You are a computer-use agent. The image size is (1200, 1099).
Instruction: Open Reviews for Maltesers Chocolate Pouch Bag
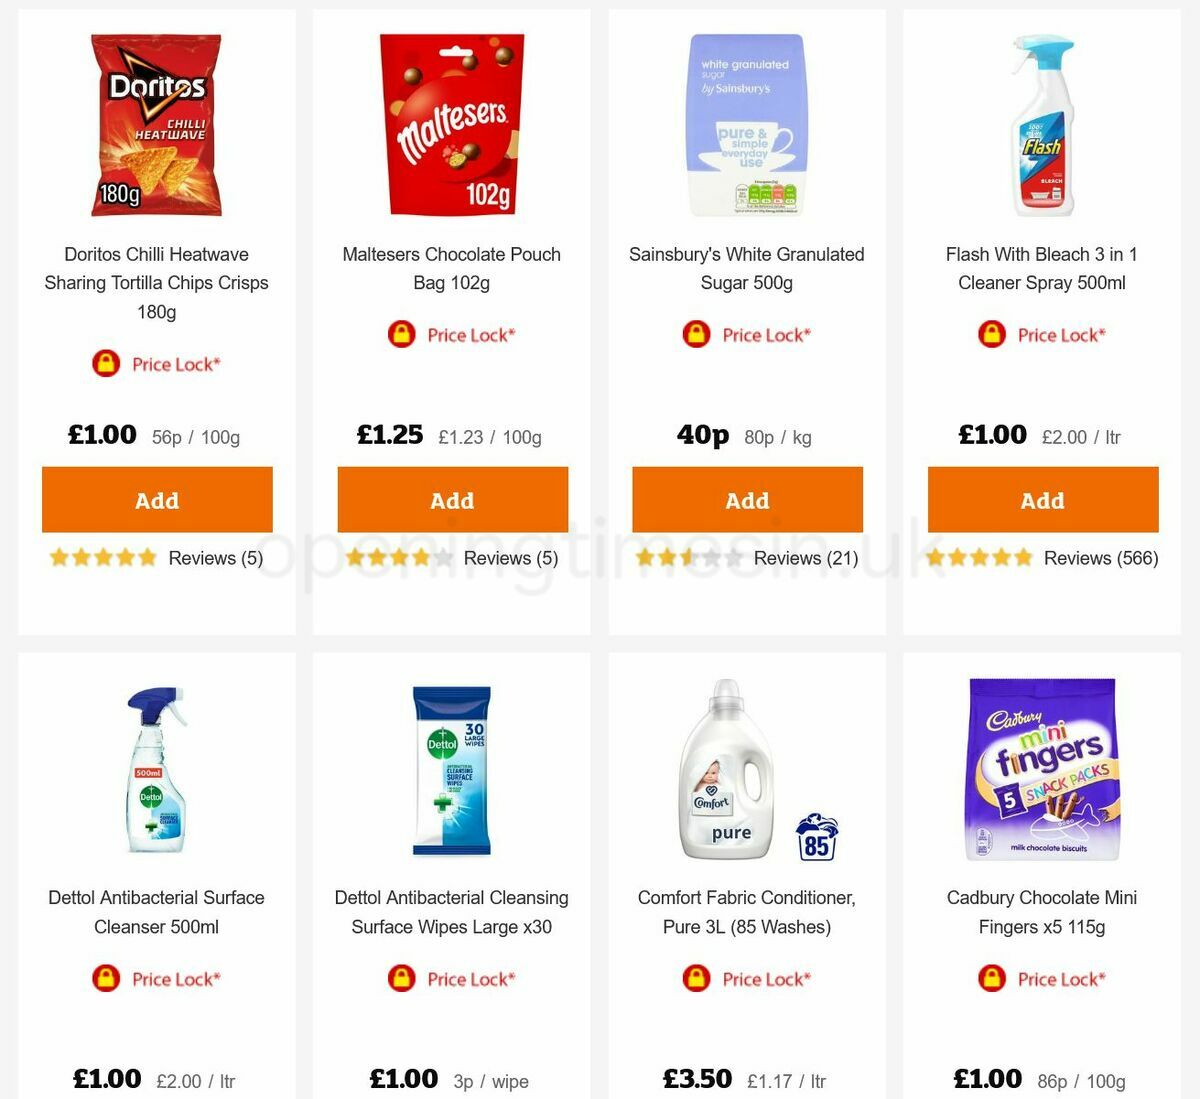(x=510, y=558)
